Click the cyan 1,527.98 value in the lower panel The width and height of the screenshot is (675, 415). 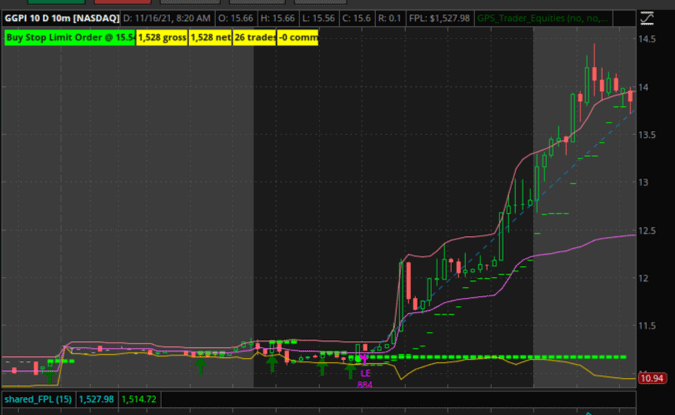pyautogui.click(x=96, y=399)
